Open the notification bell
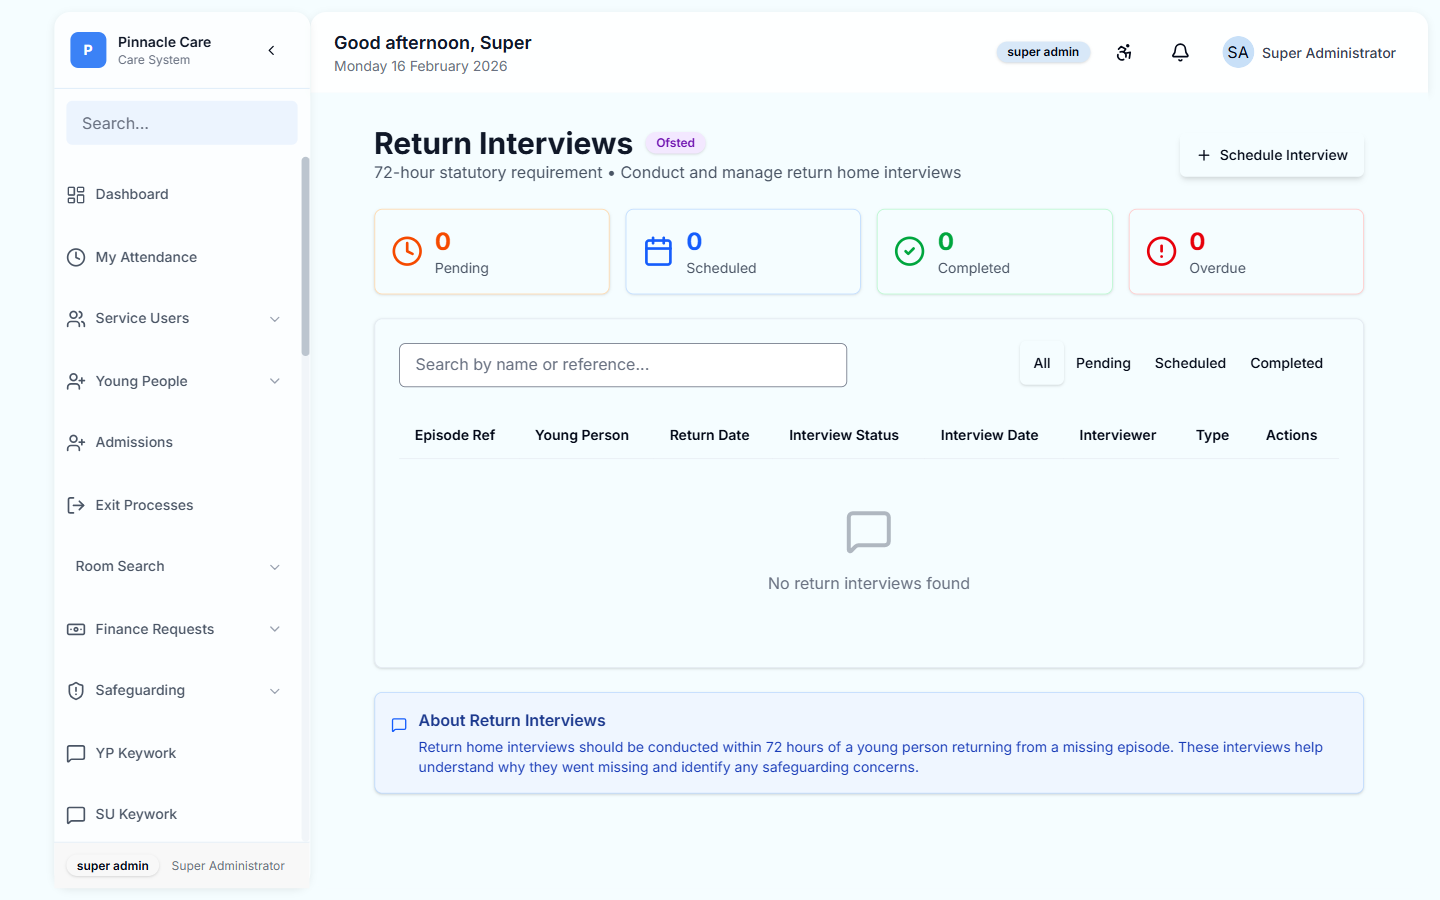Viewport: 1440px width, 900px height. pos(1180,52)
